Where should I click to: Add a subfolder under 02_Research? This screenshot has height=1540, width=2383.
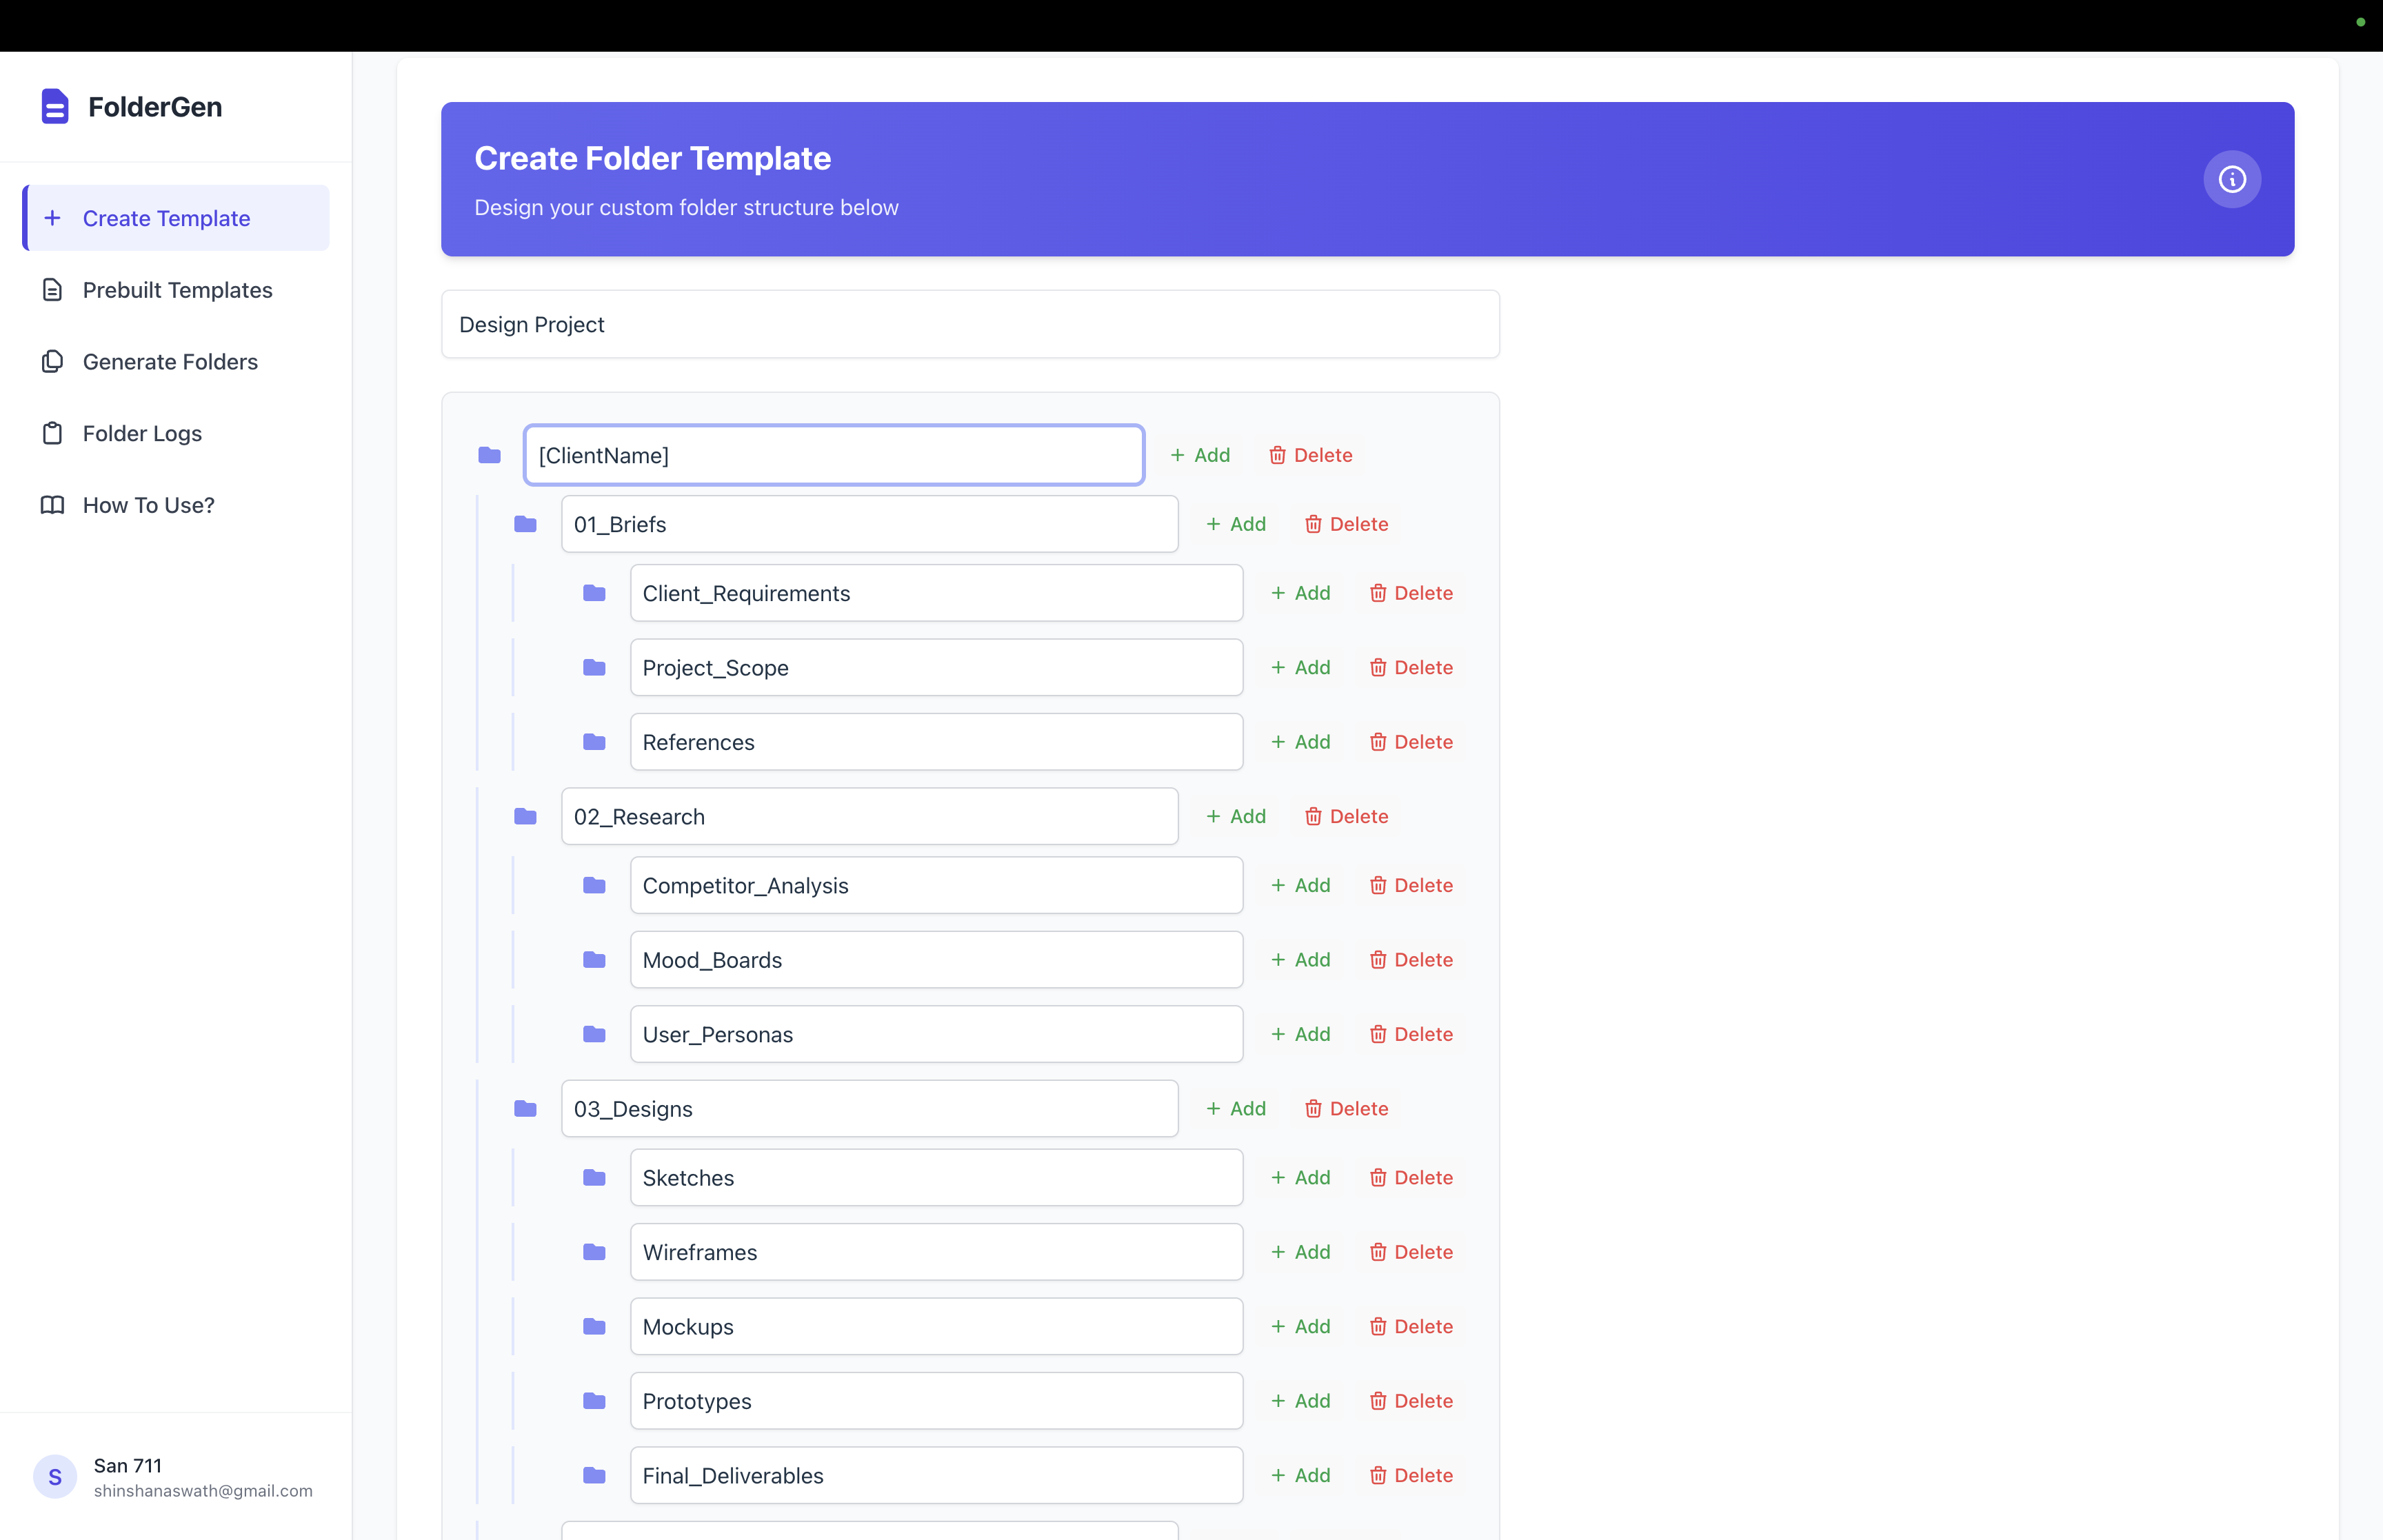tap(1236, 816)
